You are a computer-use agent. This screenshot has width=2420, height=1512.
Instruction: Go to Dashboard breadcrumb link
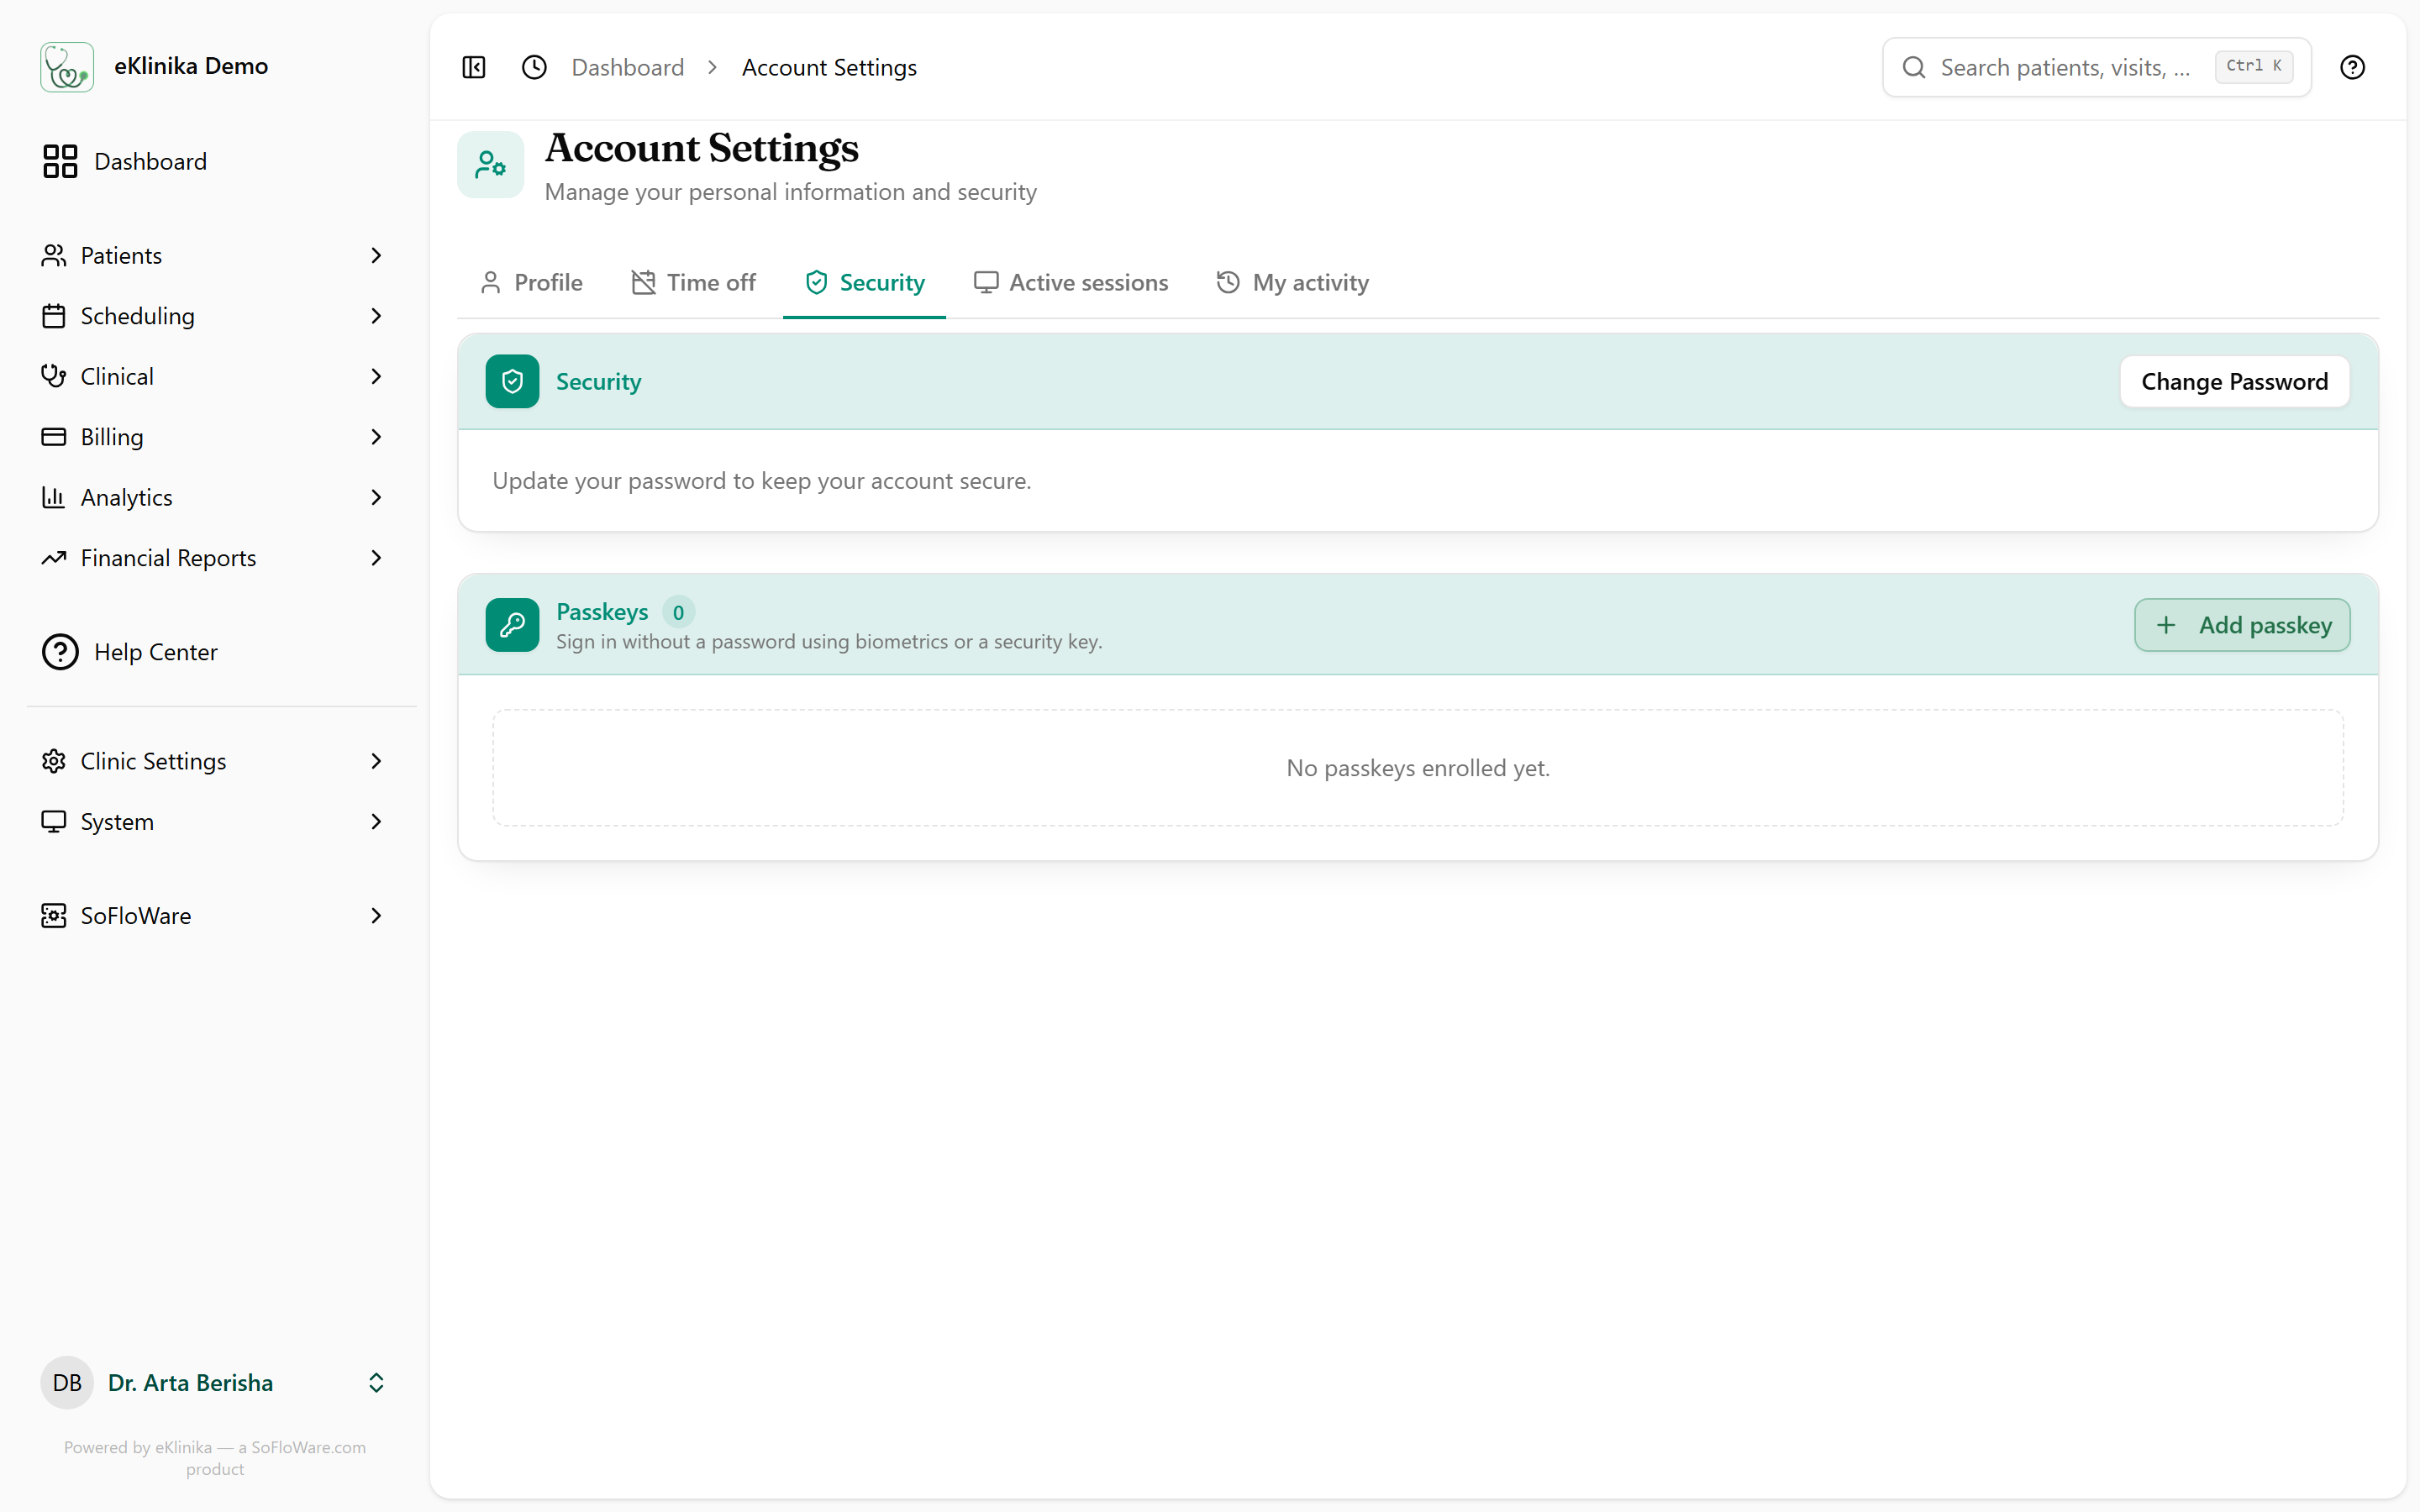[x=628, y=67]
